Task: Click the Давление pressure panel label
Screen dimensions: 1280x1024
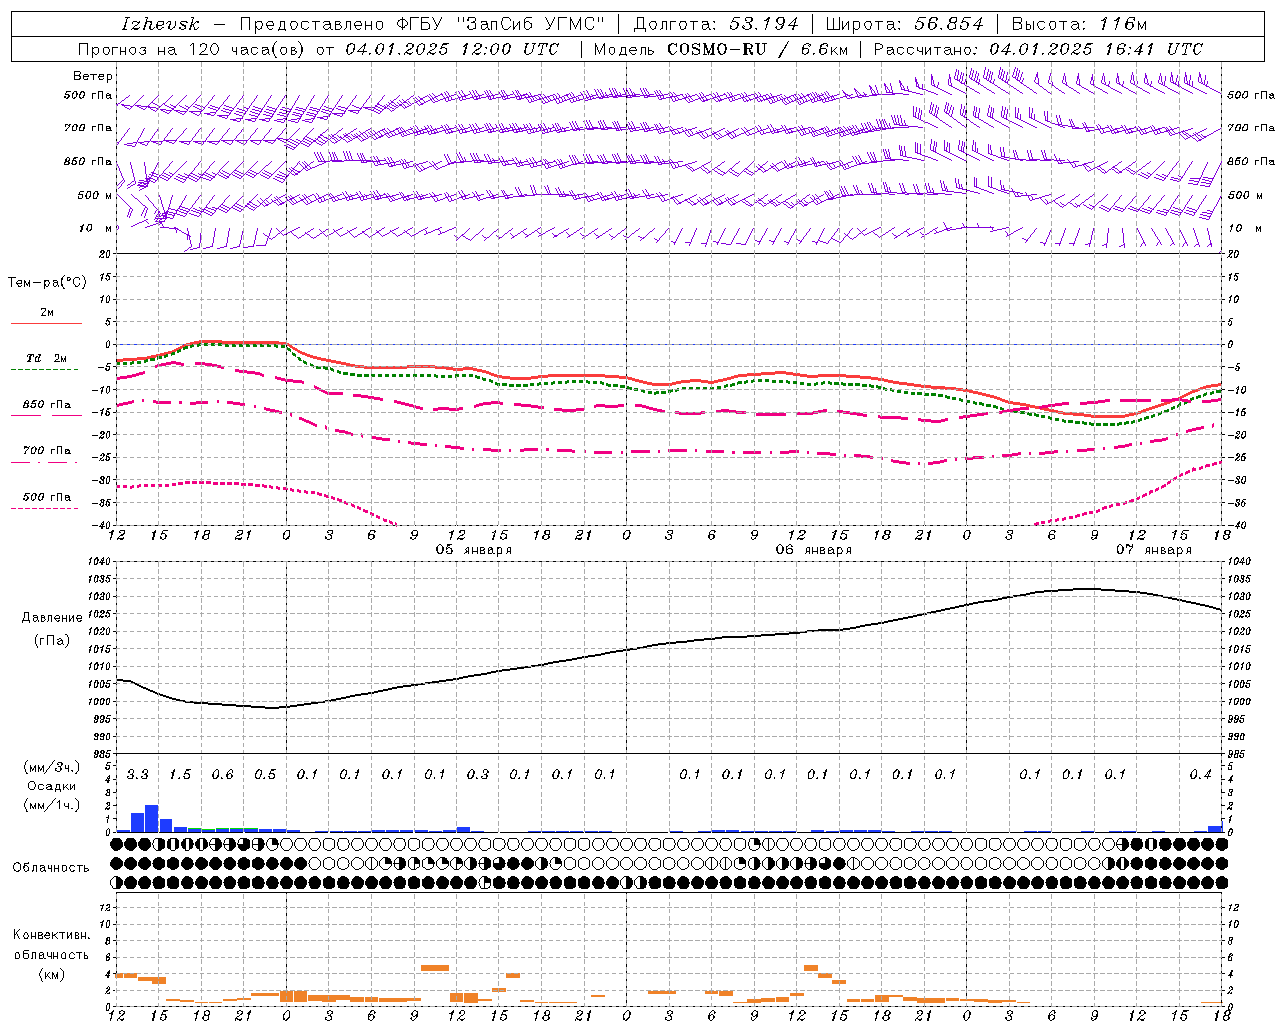Action: point(52,618)
